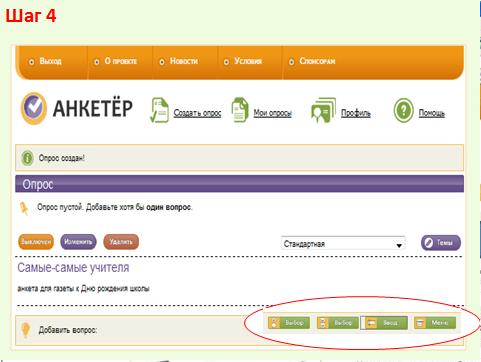Click the pushpin icon by Опрос пустой
The image size is (481, 362).
click(24, 208)
